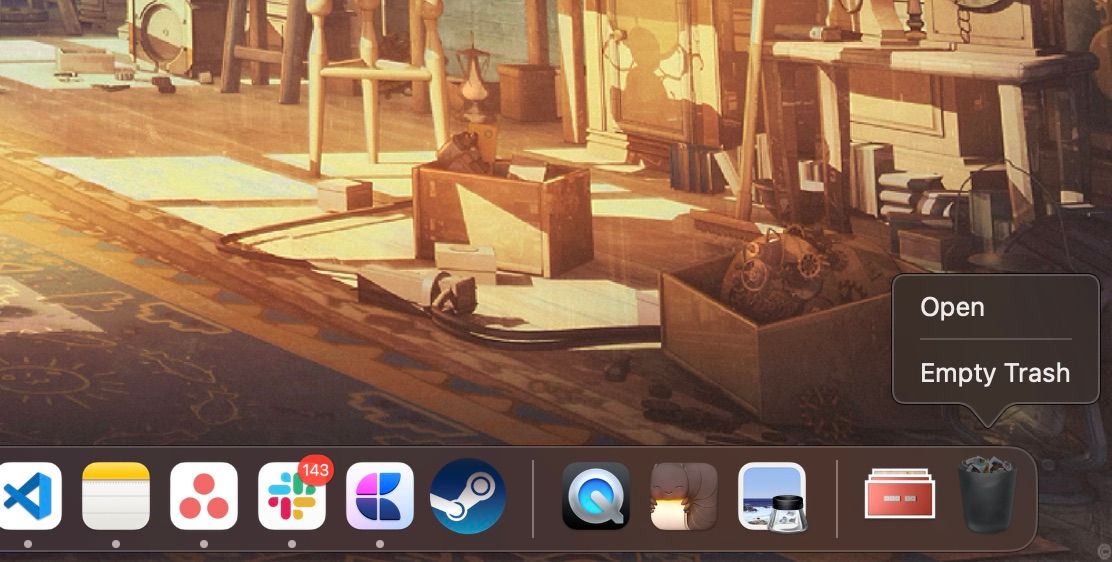Click the dock divider before the red stack
The height and width of the screenshot is (562, 1112).
(x=837, y=498)
